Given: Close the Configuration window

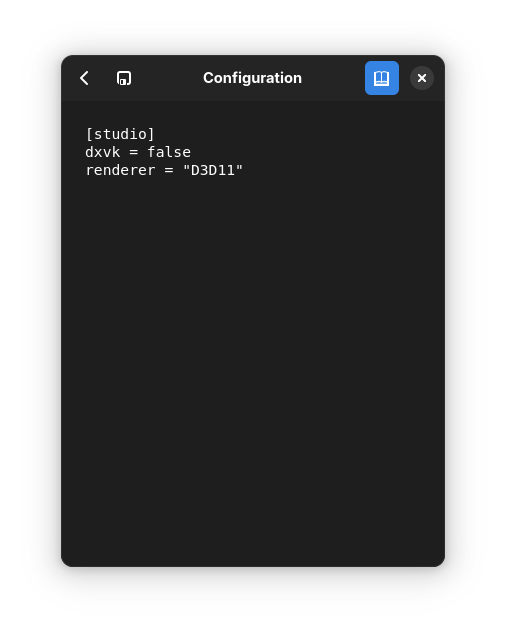Looking at the screenshot, I should 421,78.
